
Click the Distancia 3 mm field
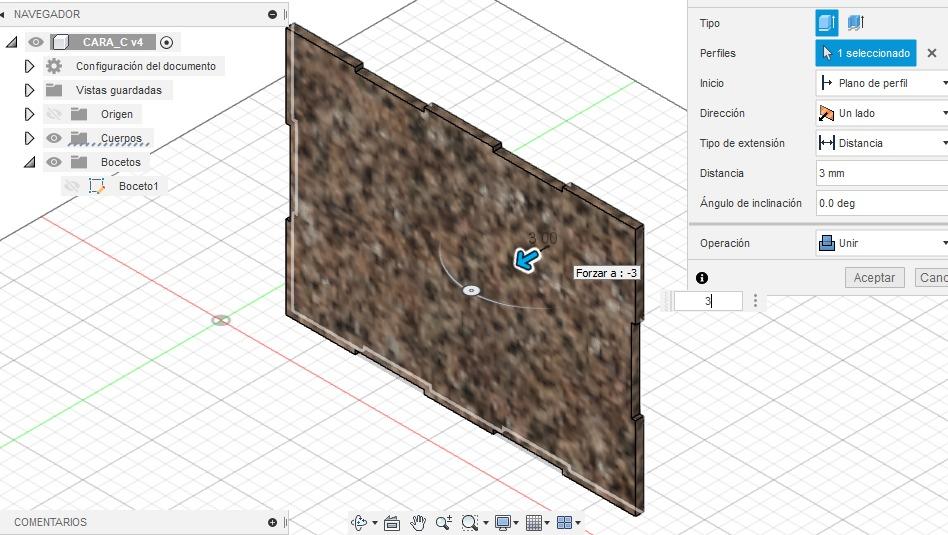pyautogui.click(x=881, y=173)
